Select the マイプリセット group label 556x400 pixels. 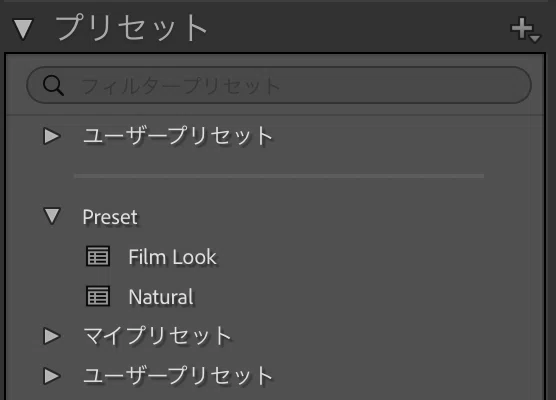point(157,335)
